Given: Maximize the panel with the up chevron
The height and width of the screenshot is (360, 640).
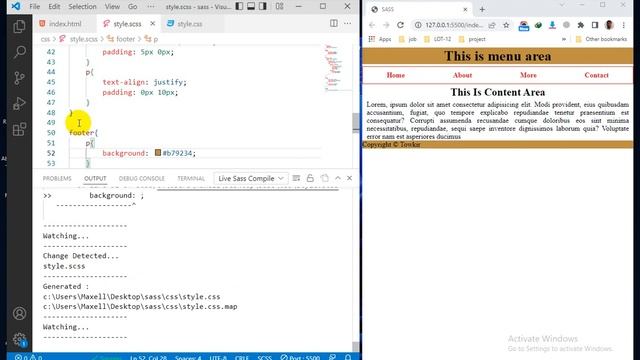Looking at the screenshot, I should [x=338, y=178].
